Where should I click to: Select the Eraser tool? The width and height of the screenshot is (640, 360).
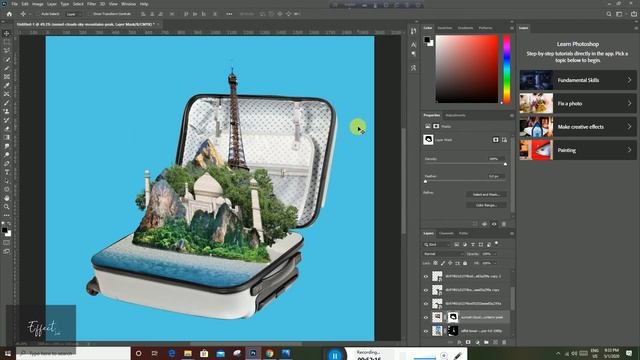pos(7,129)
